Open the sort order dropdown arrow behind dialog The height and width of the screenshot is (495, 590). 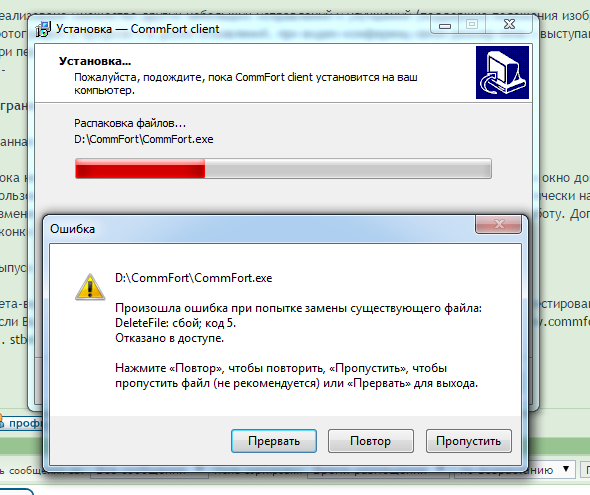point(566,469)
